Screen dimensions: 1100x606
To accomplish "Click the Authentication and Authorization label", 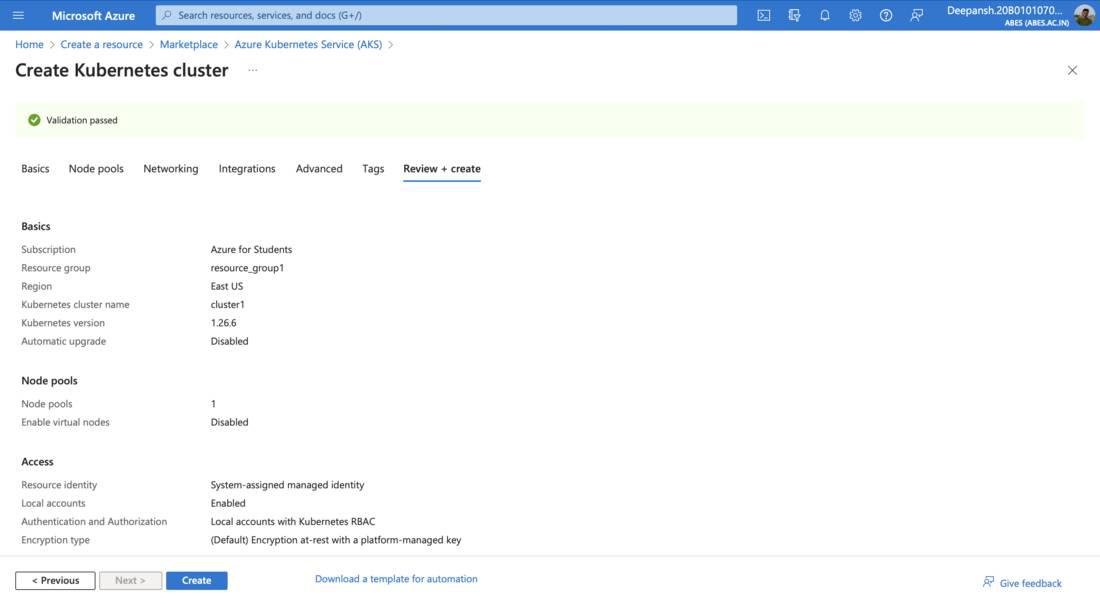I will (x=94, y=521).
